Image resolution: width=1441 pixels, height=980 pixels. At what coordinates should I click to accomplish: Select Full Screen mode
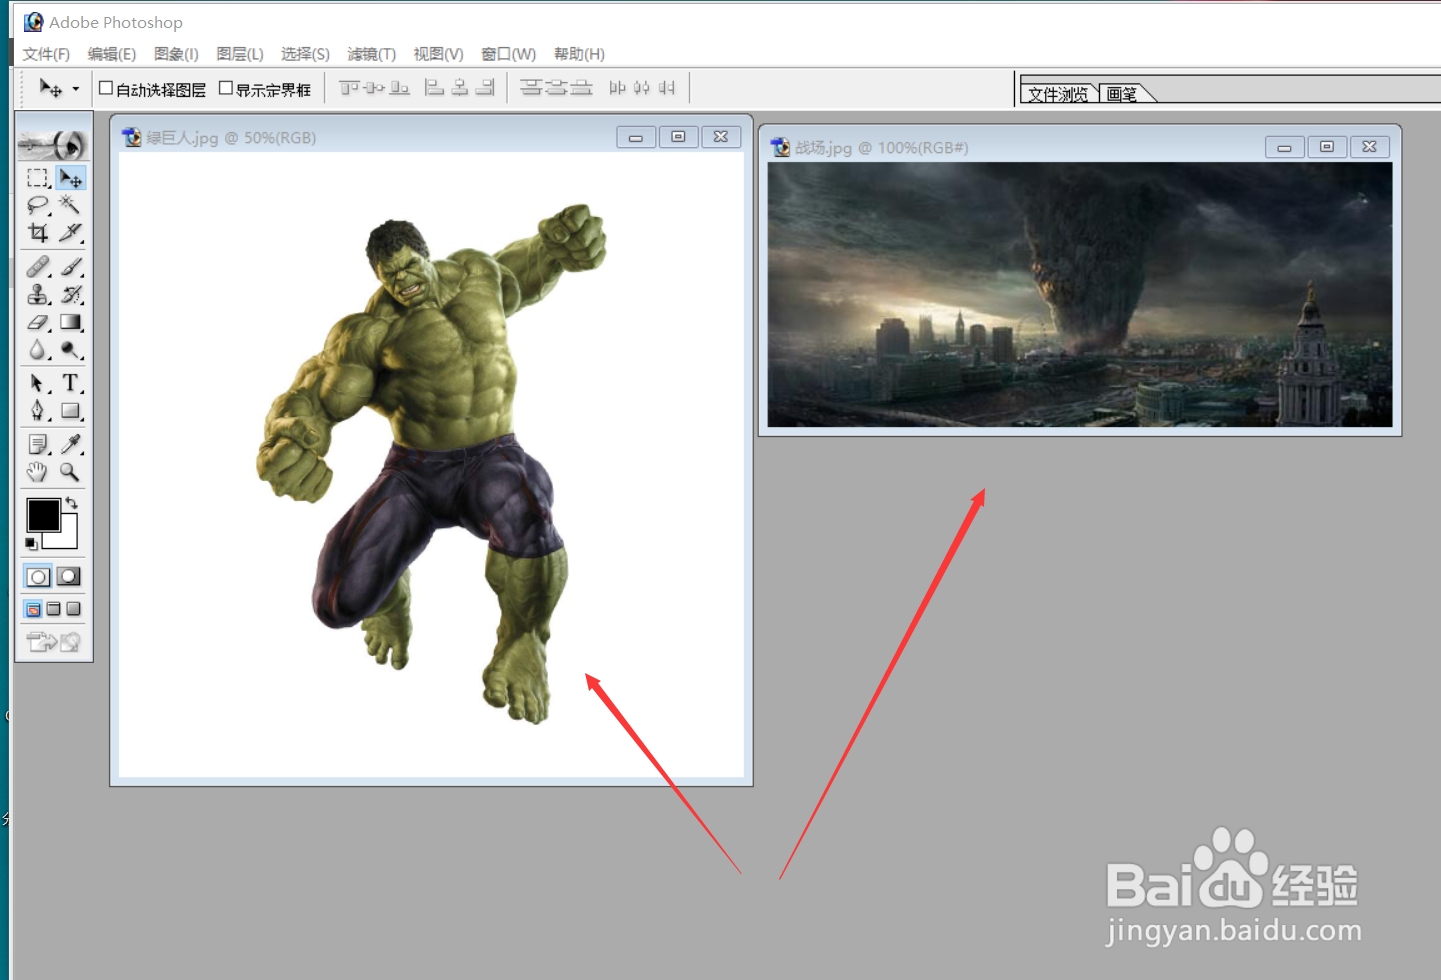pyautogui.click(x=73, y=609)
